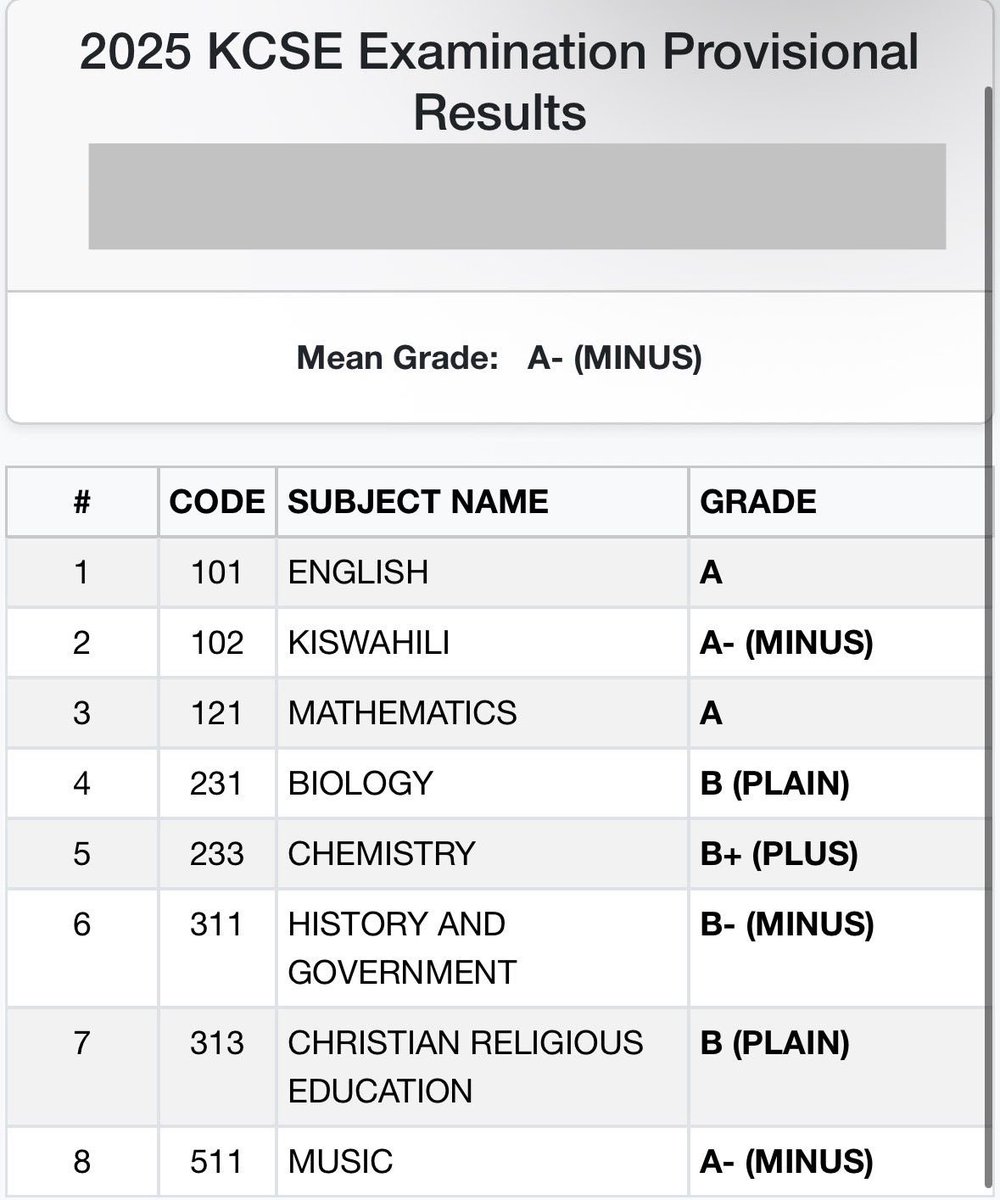Click the grey redacted candidate details box
Viewport: 1000px width, 1200px height.
pyautogui.click(x=517, y=196)
